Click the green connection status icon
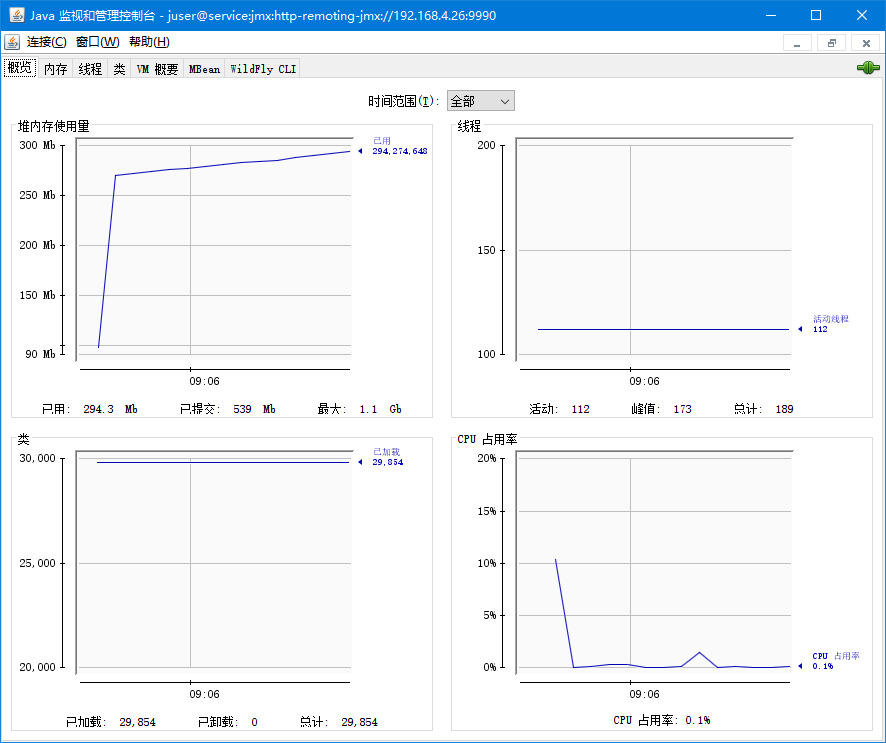The image size is (886, 743). (868, 68)
